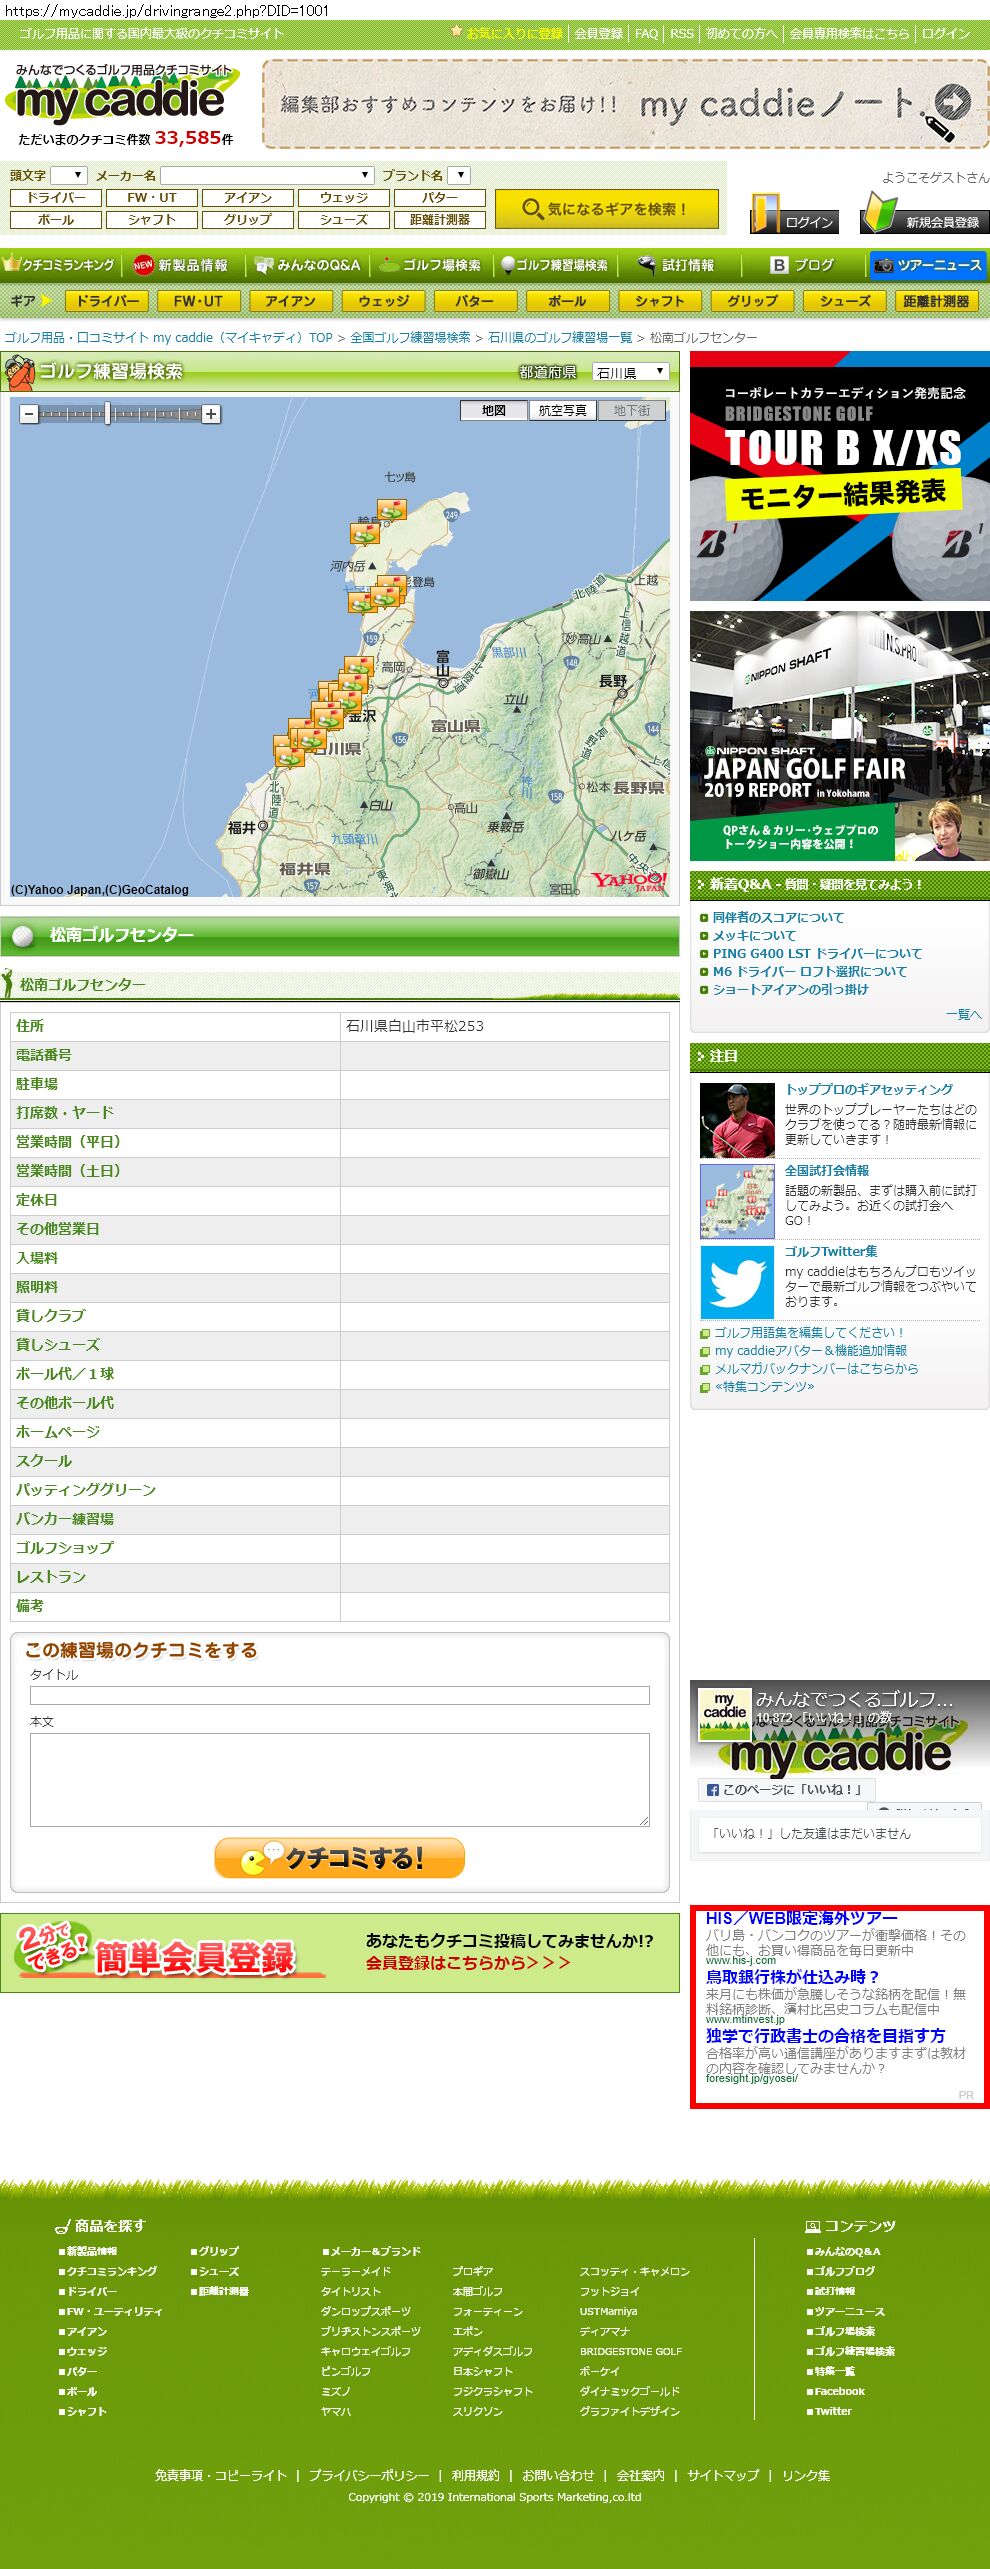Click 一覧へ link in Q&A box

click(964, 1014)
